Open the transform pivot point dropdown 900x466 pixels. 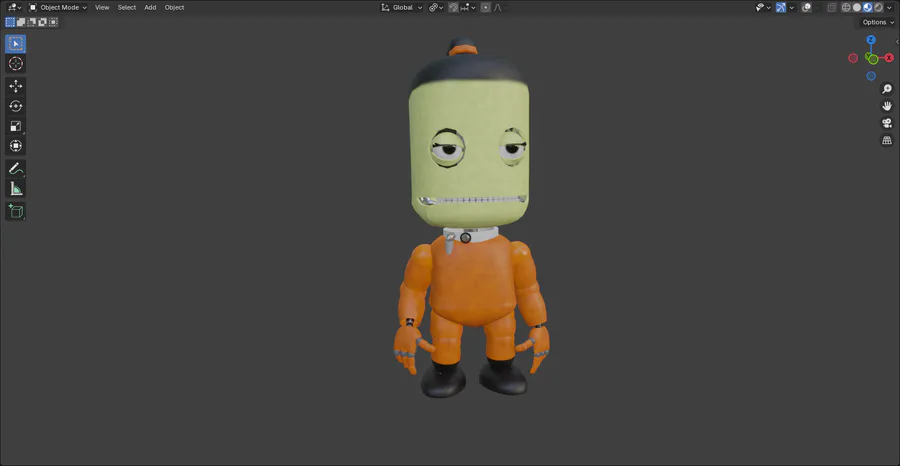coord(436,7)
